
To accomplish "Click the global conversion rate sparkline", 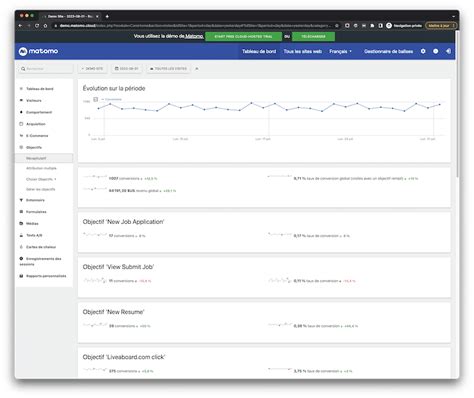I will 280,176.
